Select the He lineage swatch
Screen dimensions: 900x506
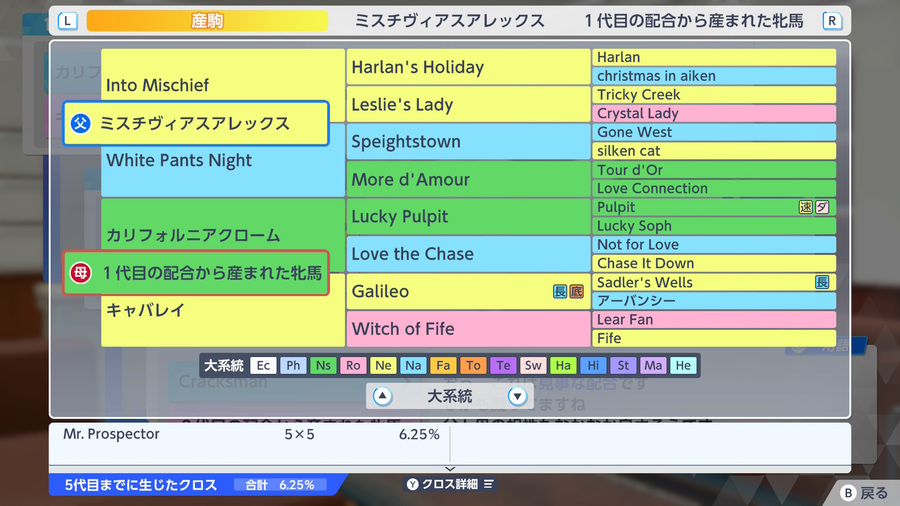[683, 365]
